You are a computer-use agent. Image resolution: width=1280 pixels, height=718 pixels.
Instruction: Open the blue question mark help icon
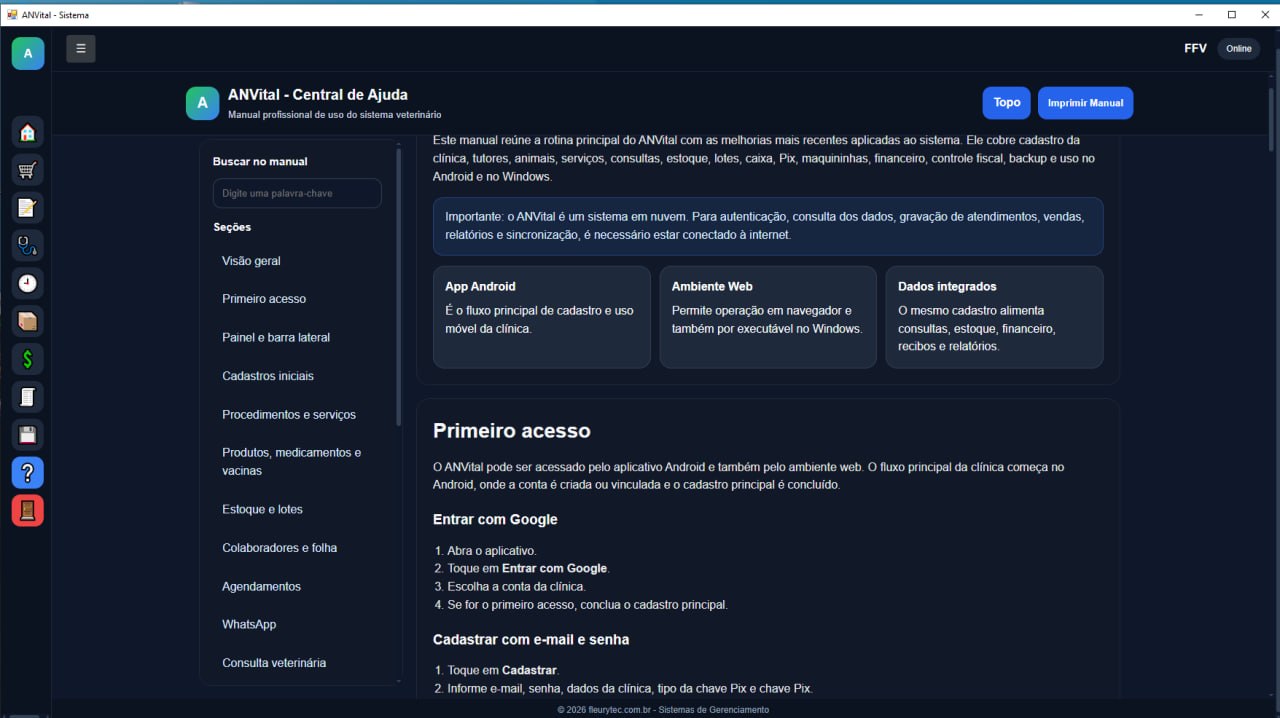pos(27,473)
